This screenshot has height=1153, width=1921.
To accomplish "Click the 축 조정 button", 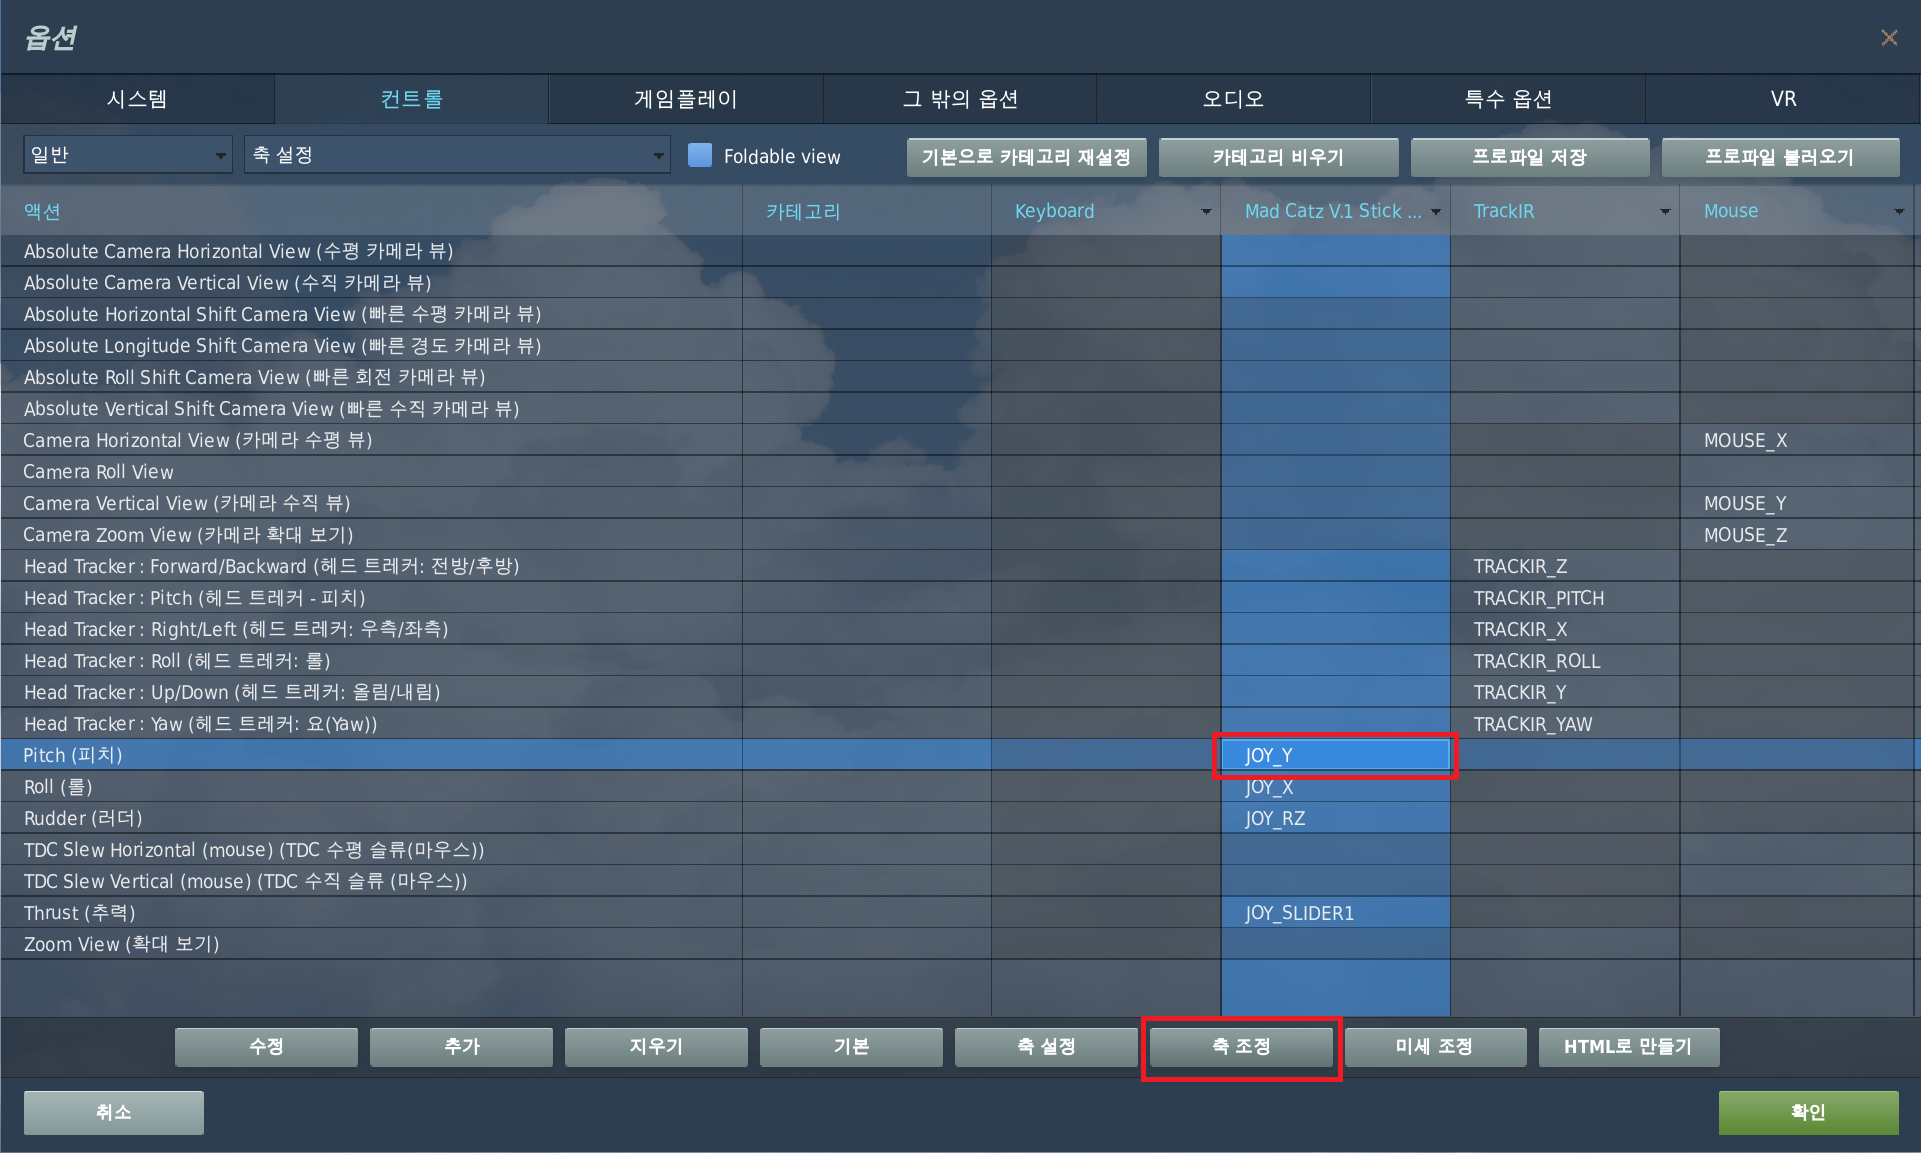I will pyautogui.click(x=1241, y=1047).
